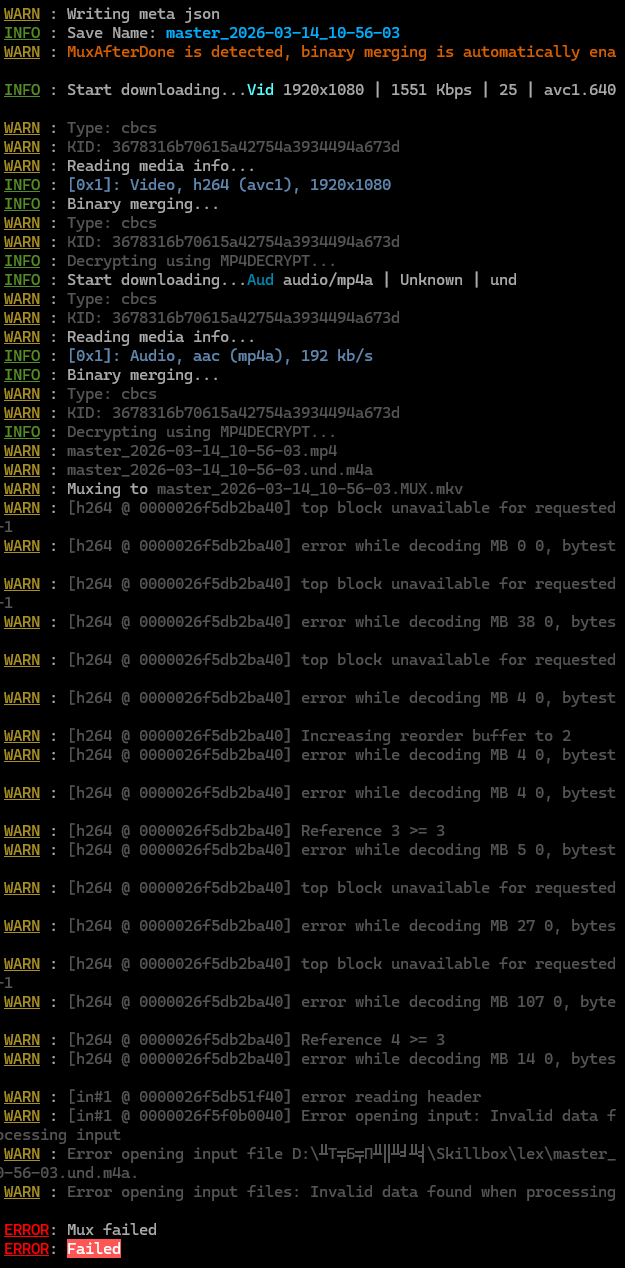Click the "Mux failed" error message
The height and width of the screenshot is (1268, 625).
click(x=111, y=1229)
